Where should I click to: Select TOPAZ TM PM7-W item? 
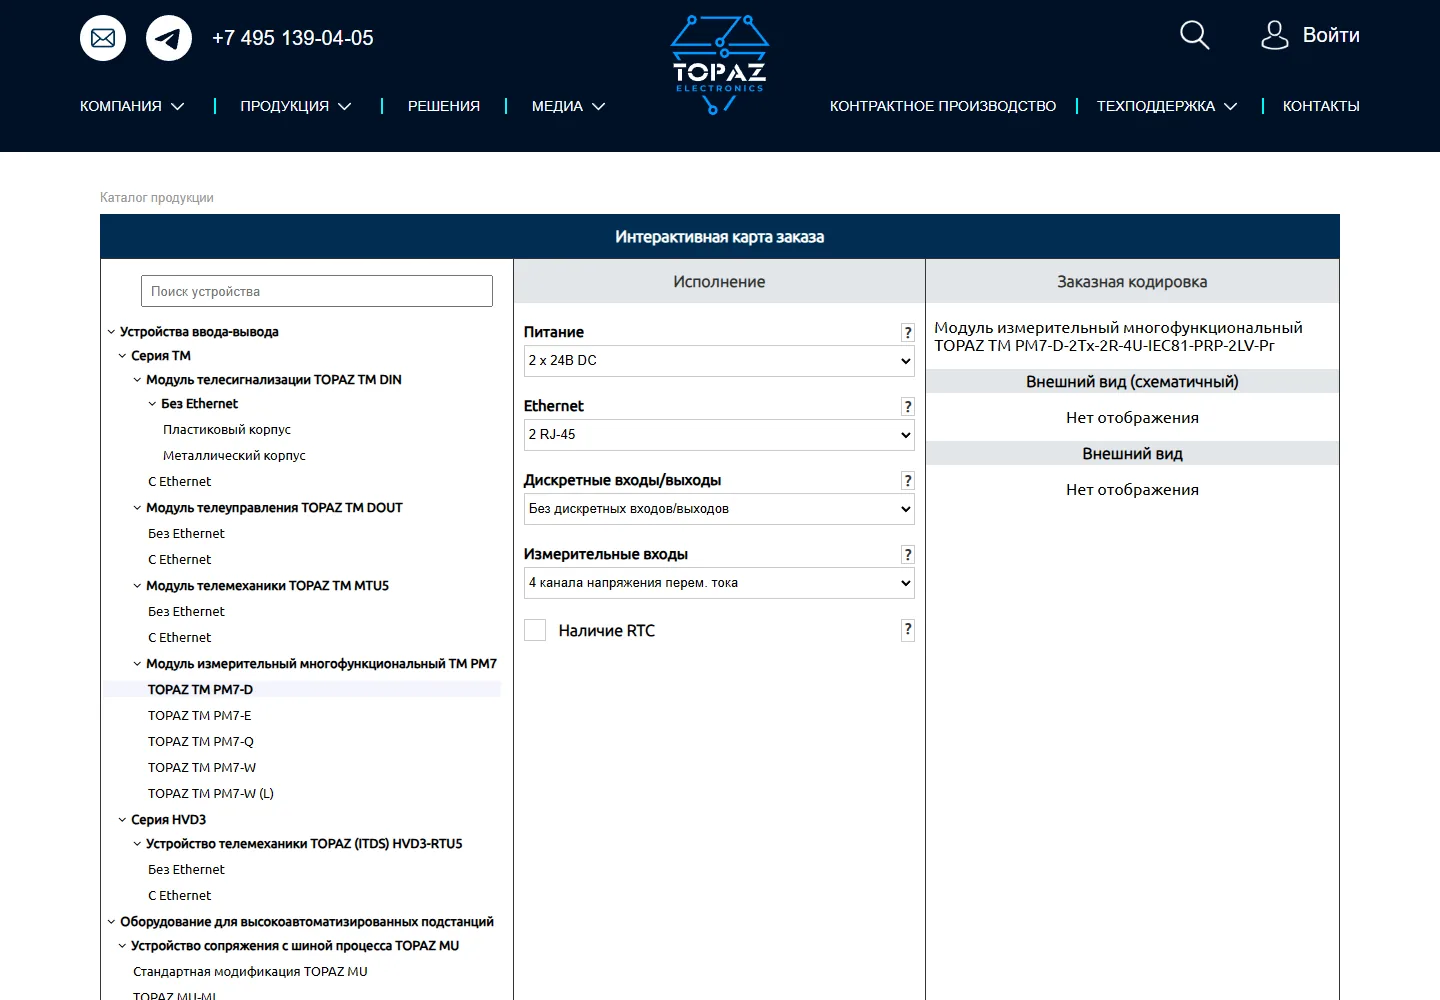202,768
